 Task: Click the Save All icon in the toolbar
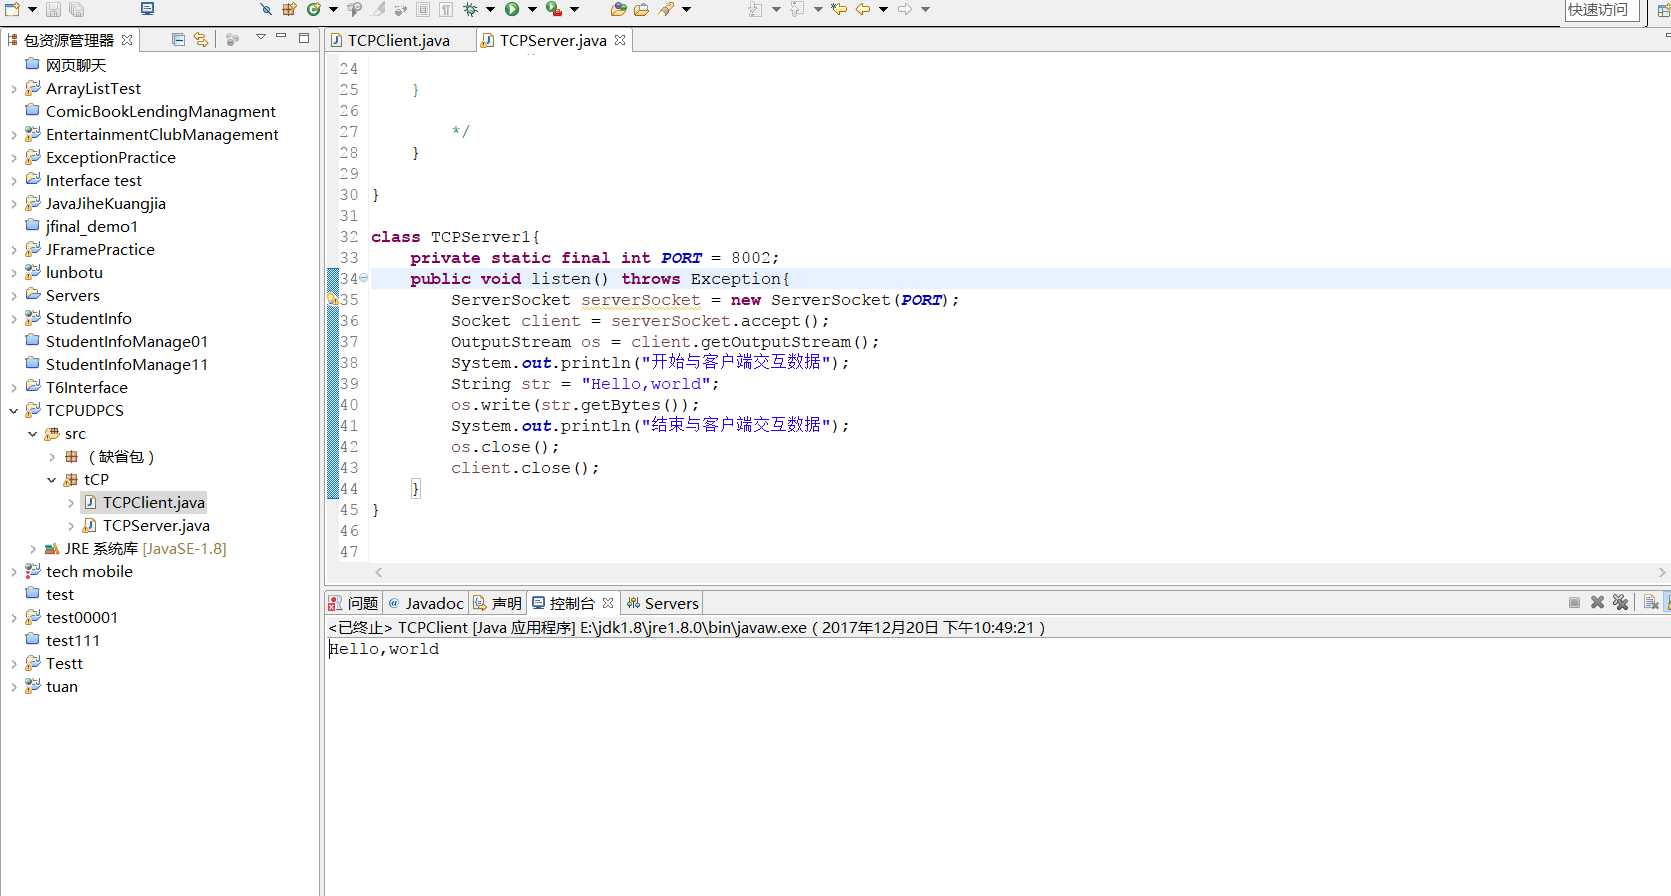76,9
